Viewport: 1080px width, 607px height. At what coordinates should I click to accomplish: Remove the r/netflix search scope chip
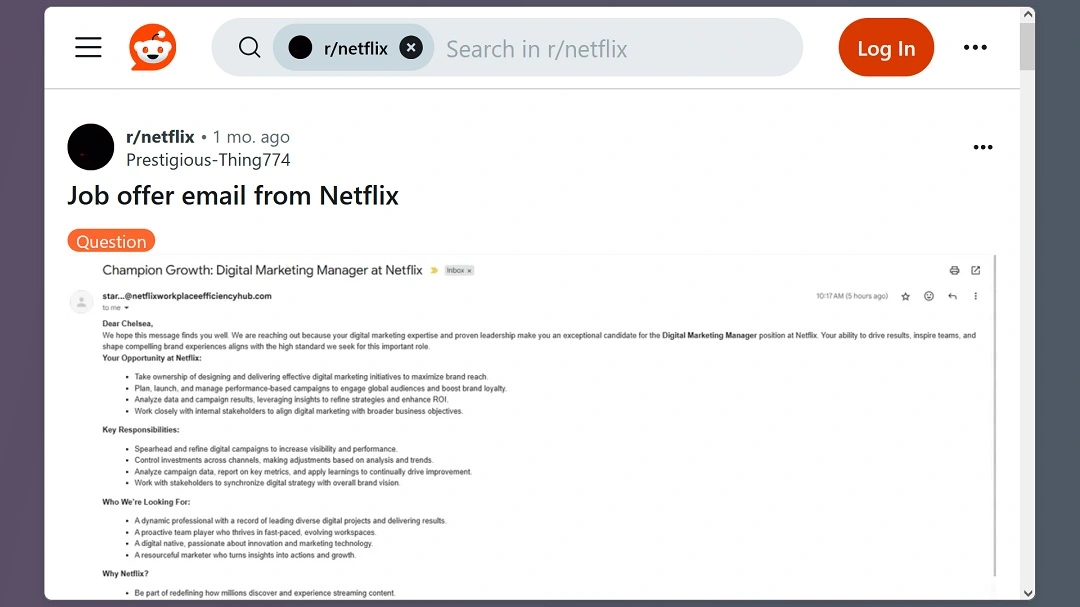411,48
